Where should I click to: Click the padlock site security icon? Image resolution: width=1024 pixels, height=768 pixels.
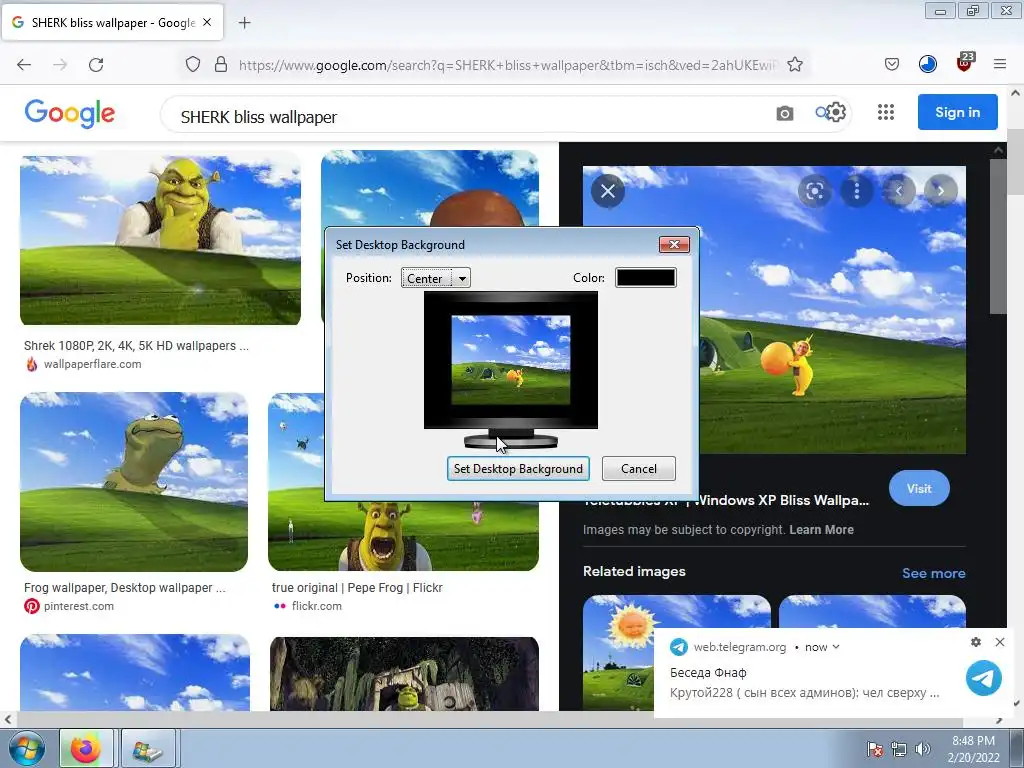pos(221,64)
